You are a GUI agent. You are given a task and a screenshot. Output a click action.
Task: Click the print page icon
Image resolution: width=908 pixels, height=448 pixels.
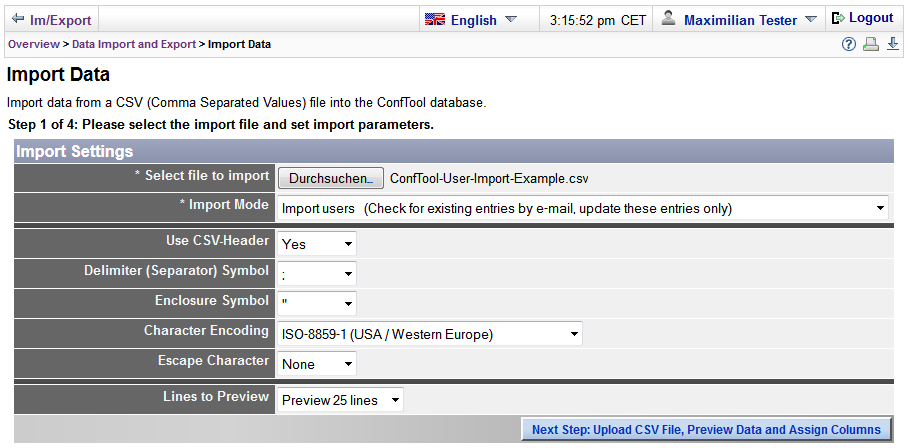[x=872, y=45]
